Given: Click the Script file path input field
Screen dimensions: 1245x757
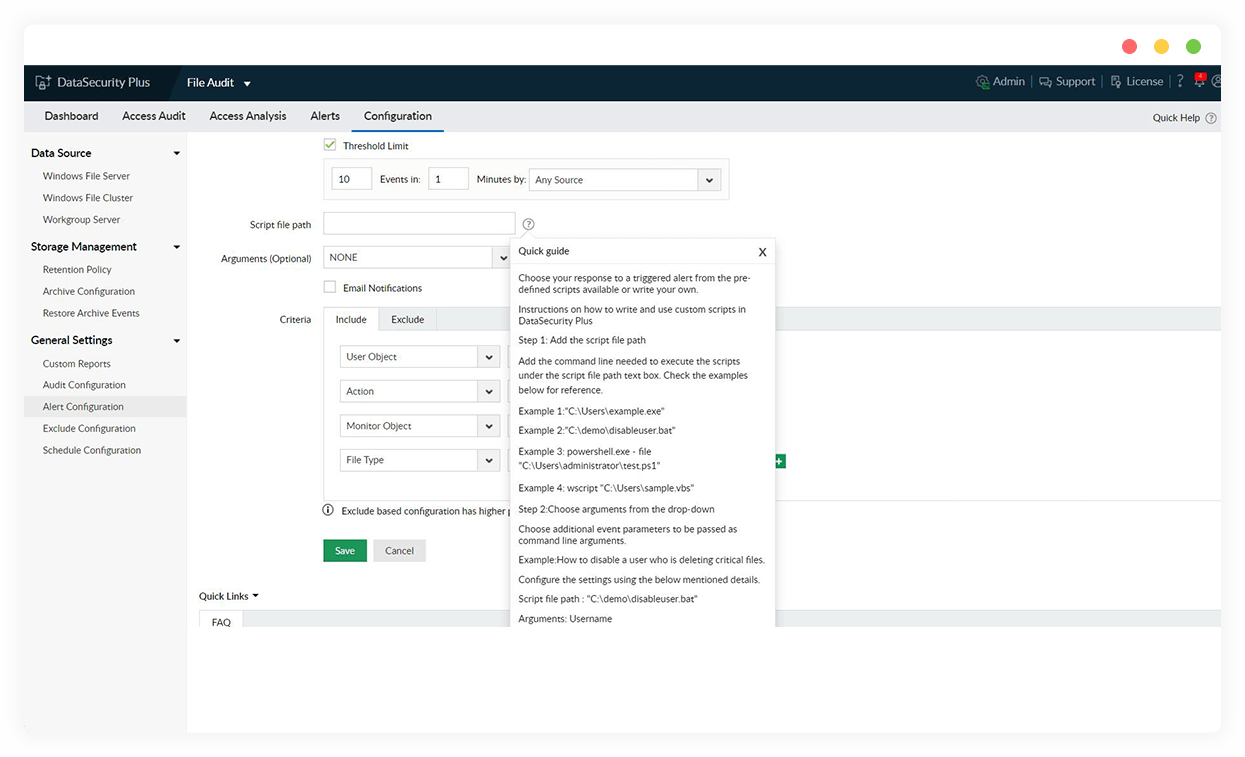Looking at the screenshot, I should 419,224.
